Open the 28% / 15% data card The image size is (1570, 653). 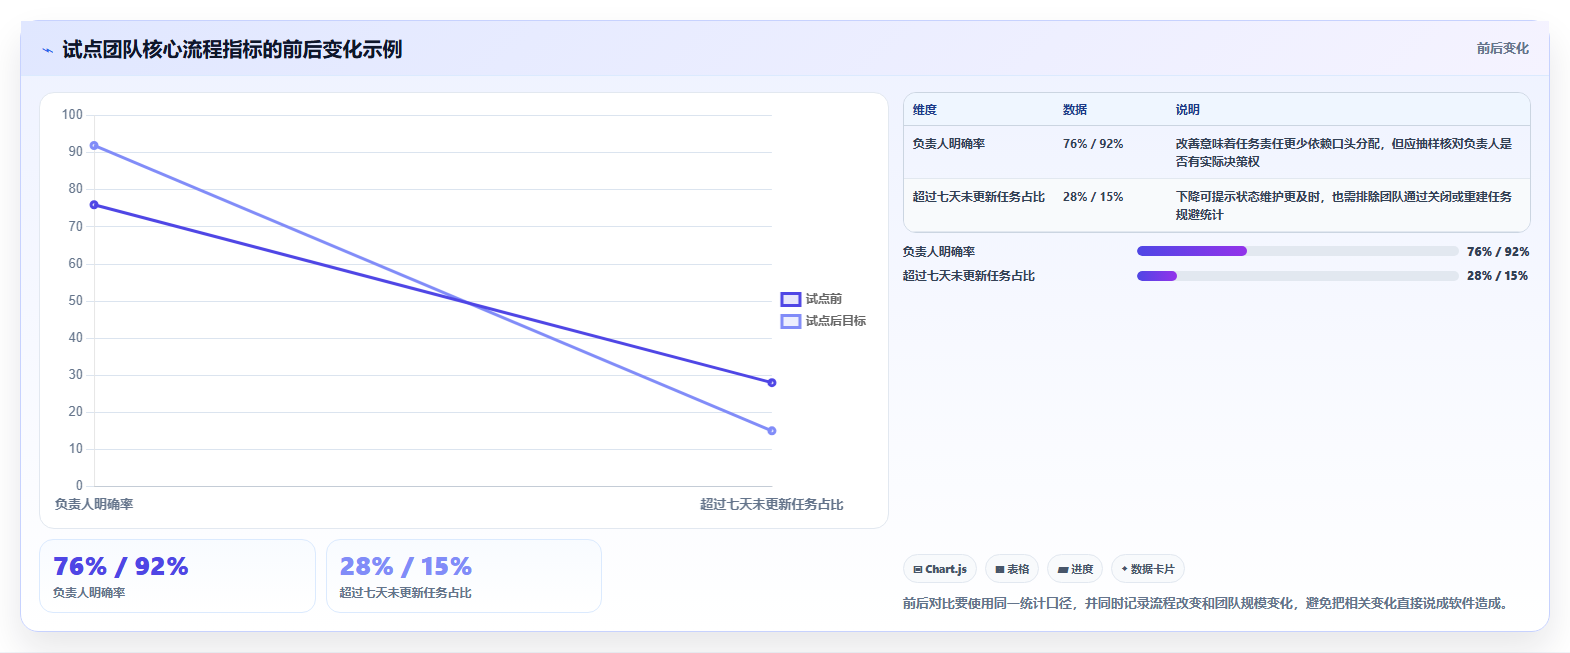(464, 576)
